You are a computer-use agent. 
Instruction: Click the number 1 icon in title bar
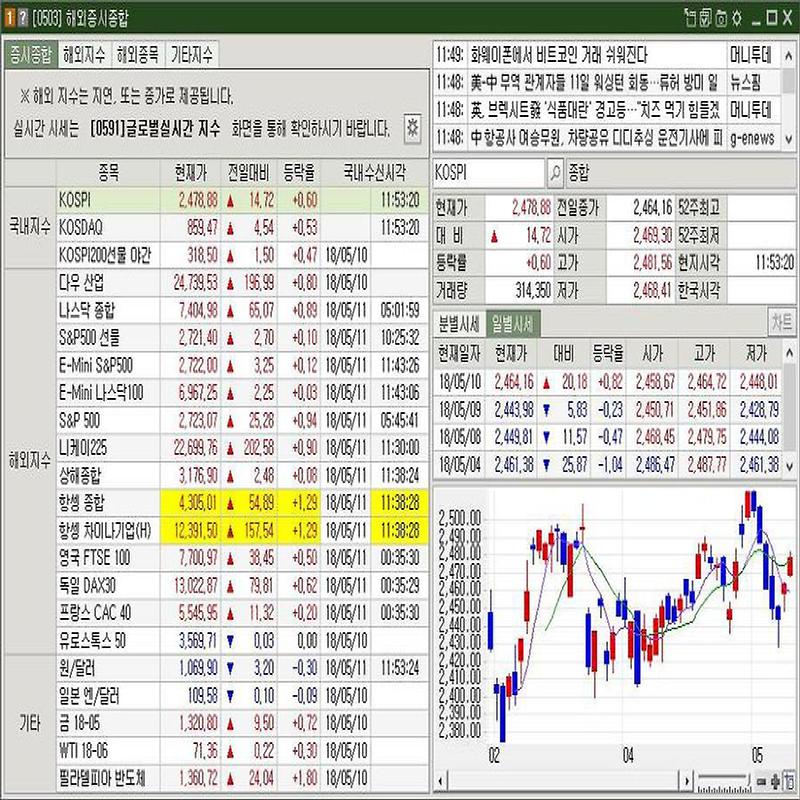coord(9,18)
